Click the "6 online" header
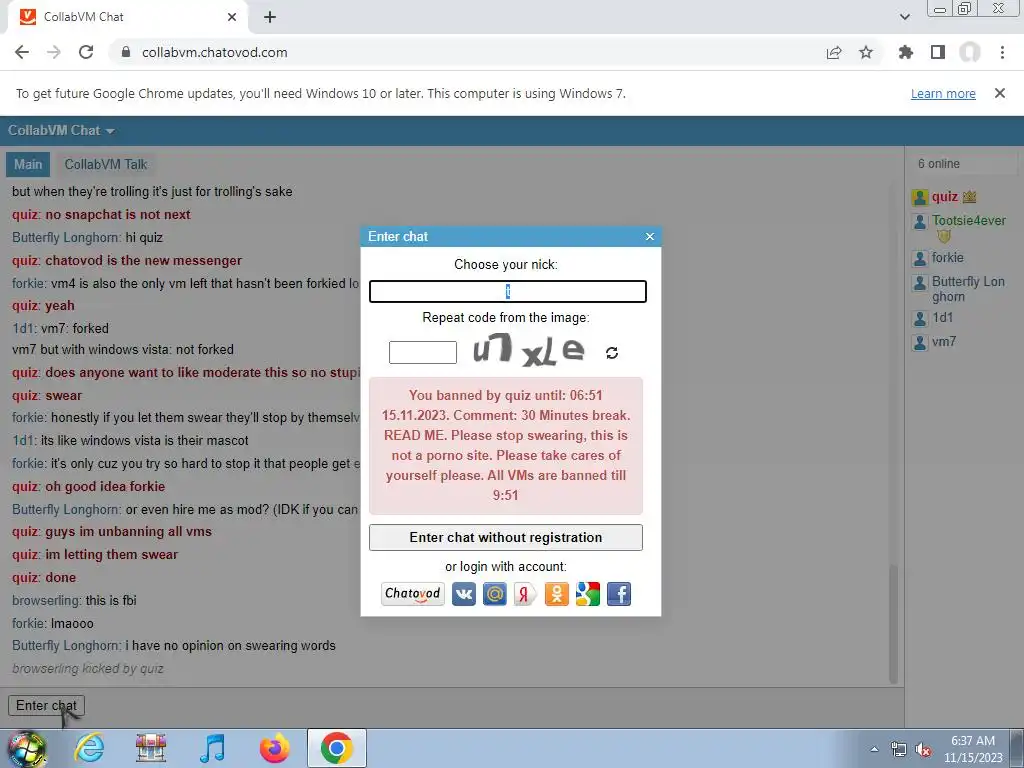1024x768 pixels. click(x=938, y=164)
